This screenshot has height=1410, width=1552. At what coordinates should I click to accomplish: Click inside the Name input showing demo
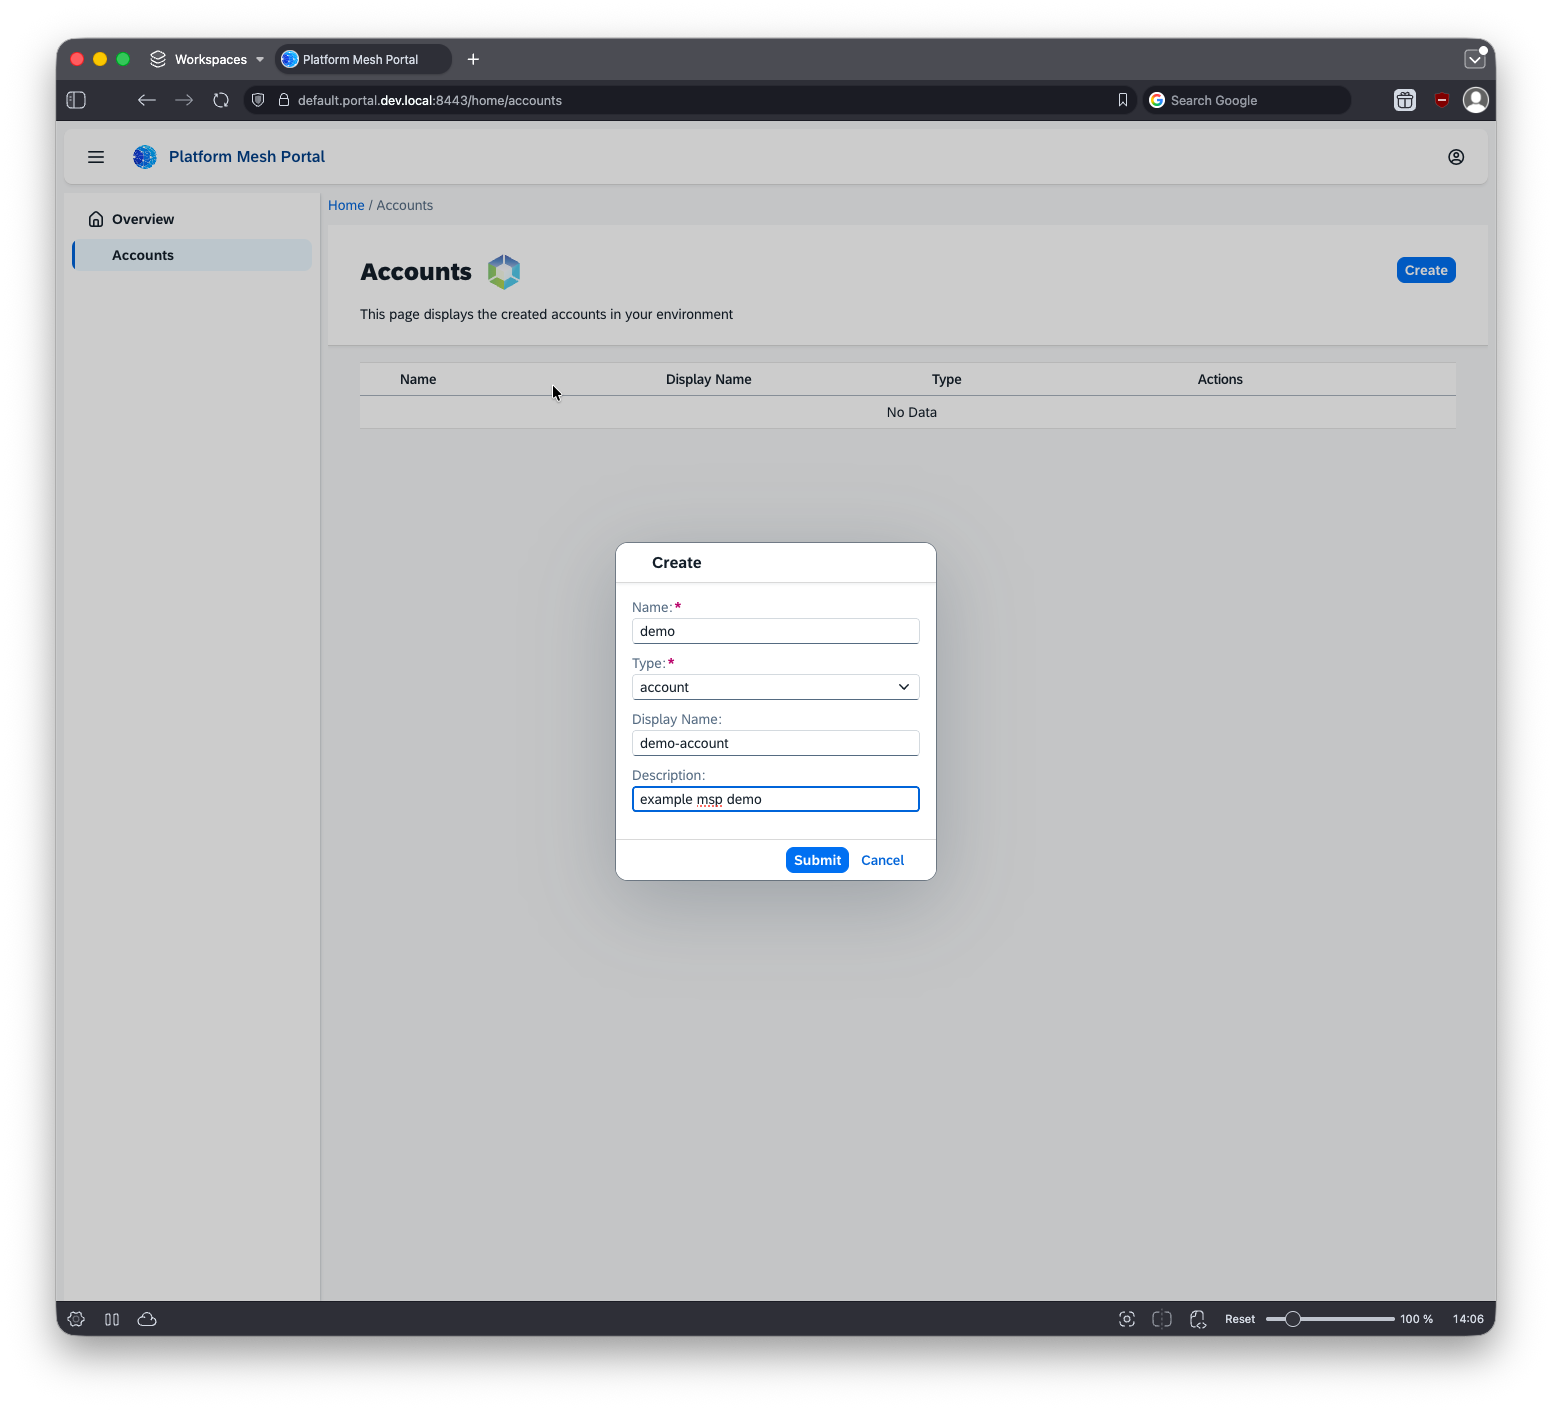[775, 631]
